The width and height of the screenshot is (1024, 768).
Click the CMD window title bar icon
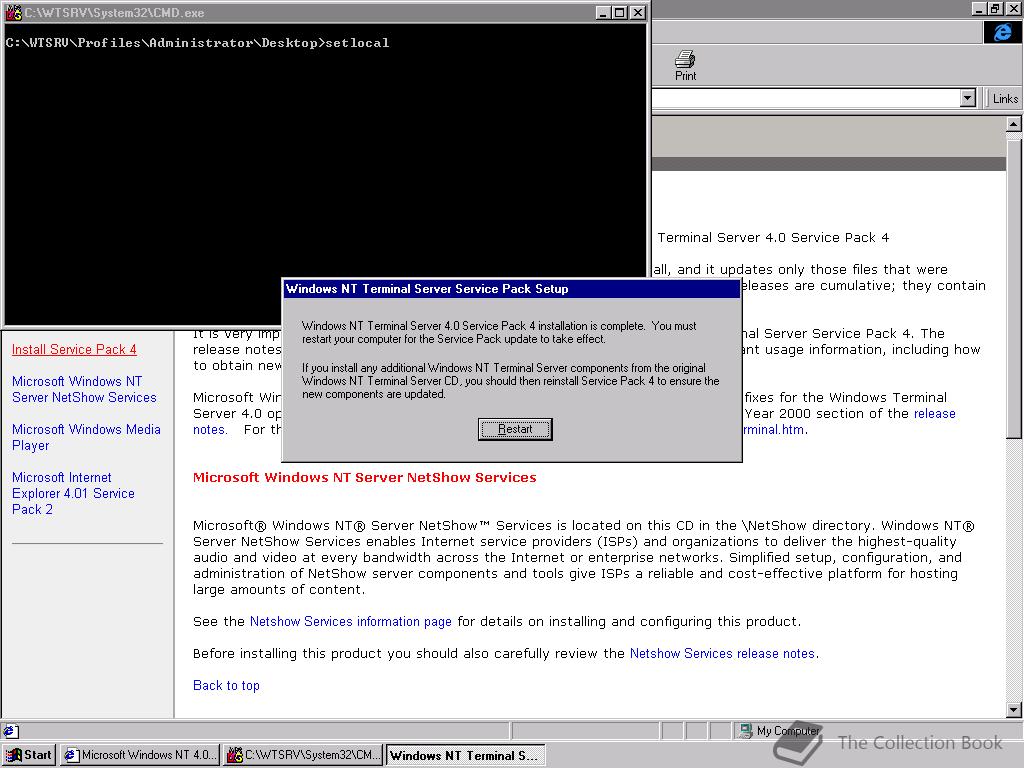tap(14, 12)
